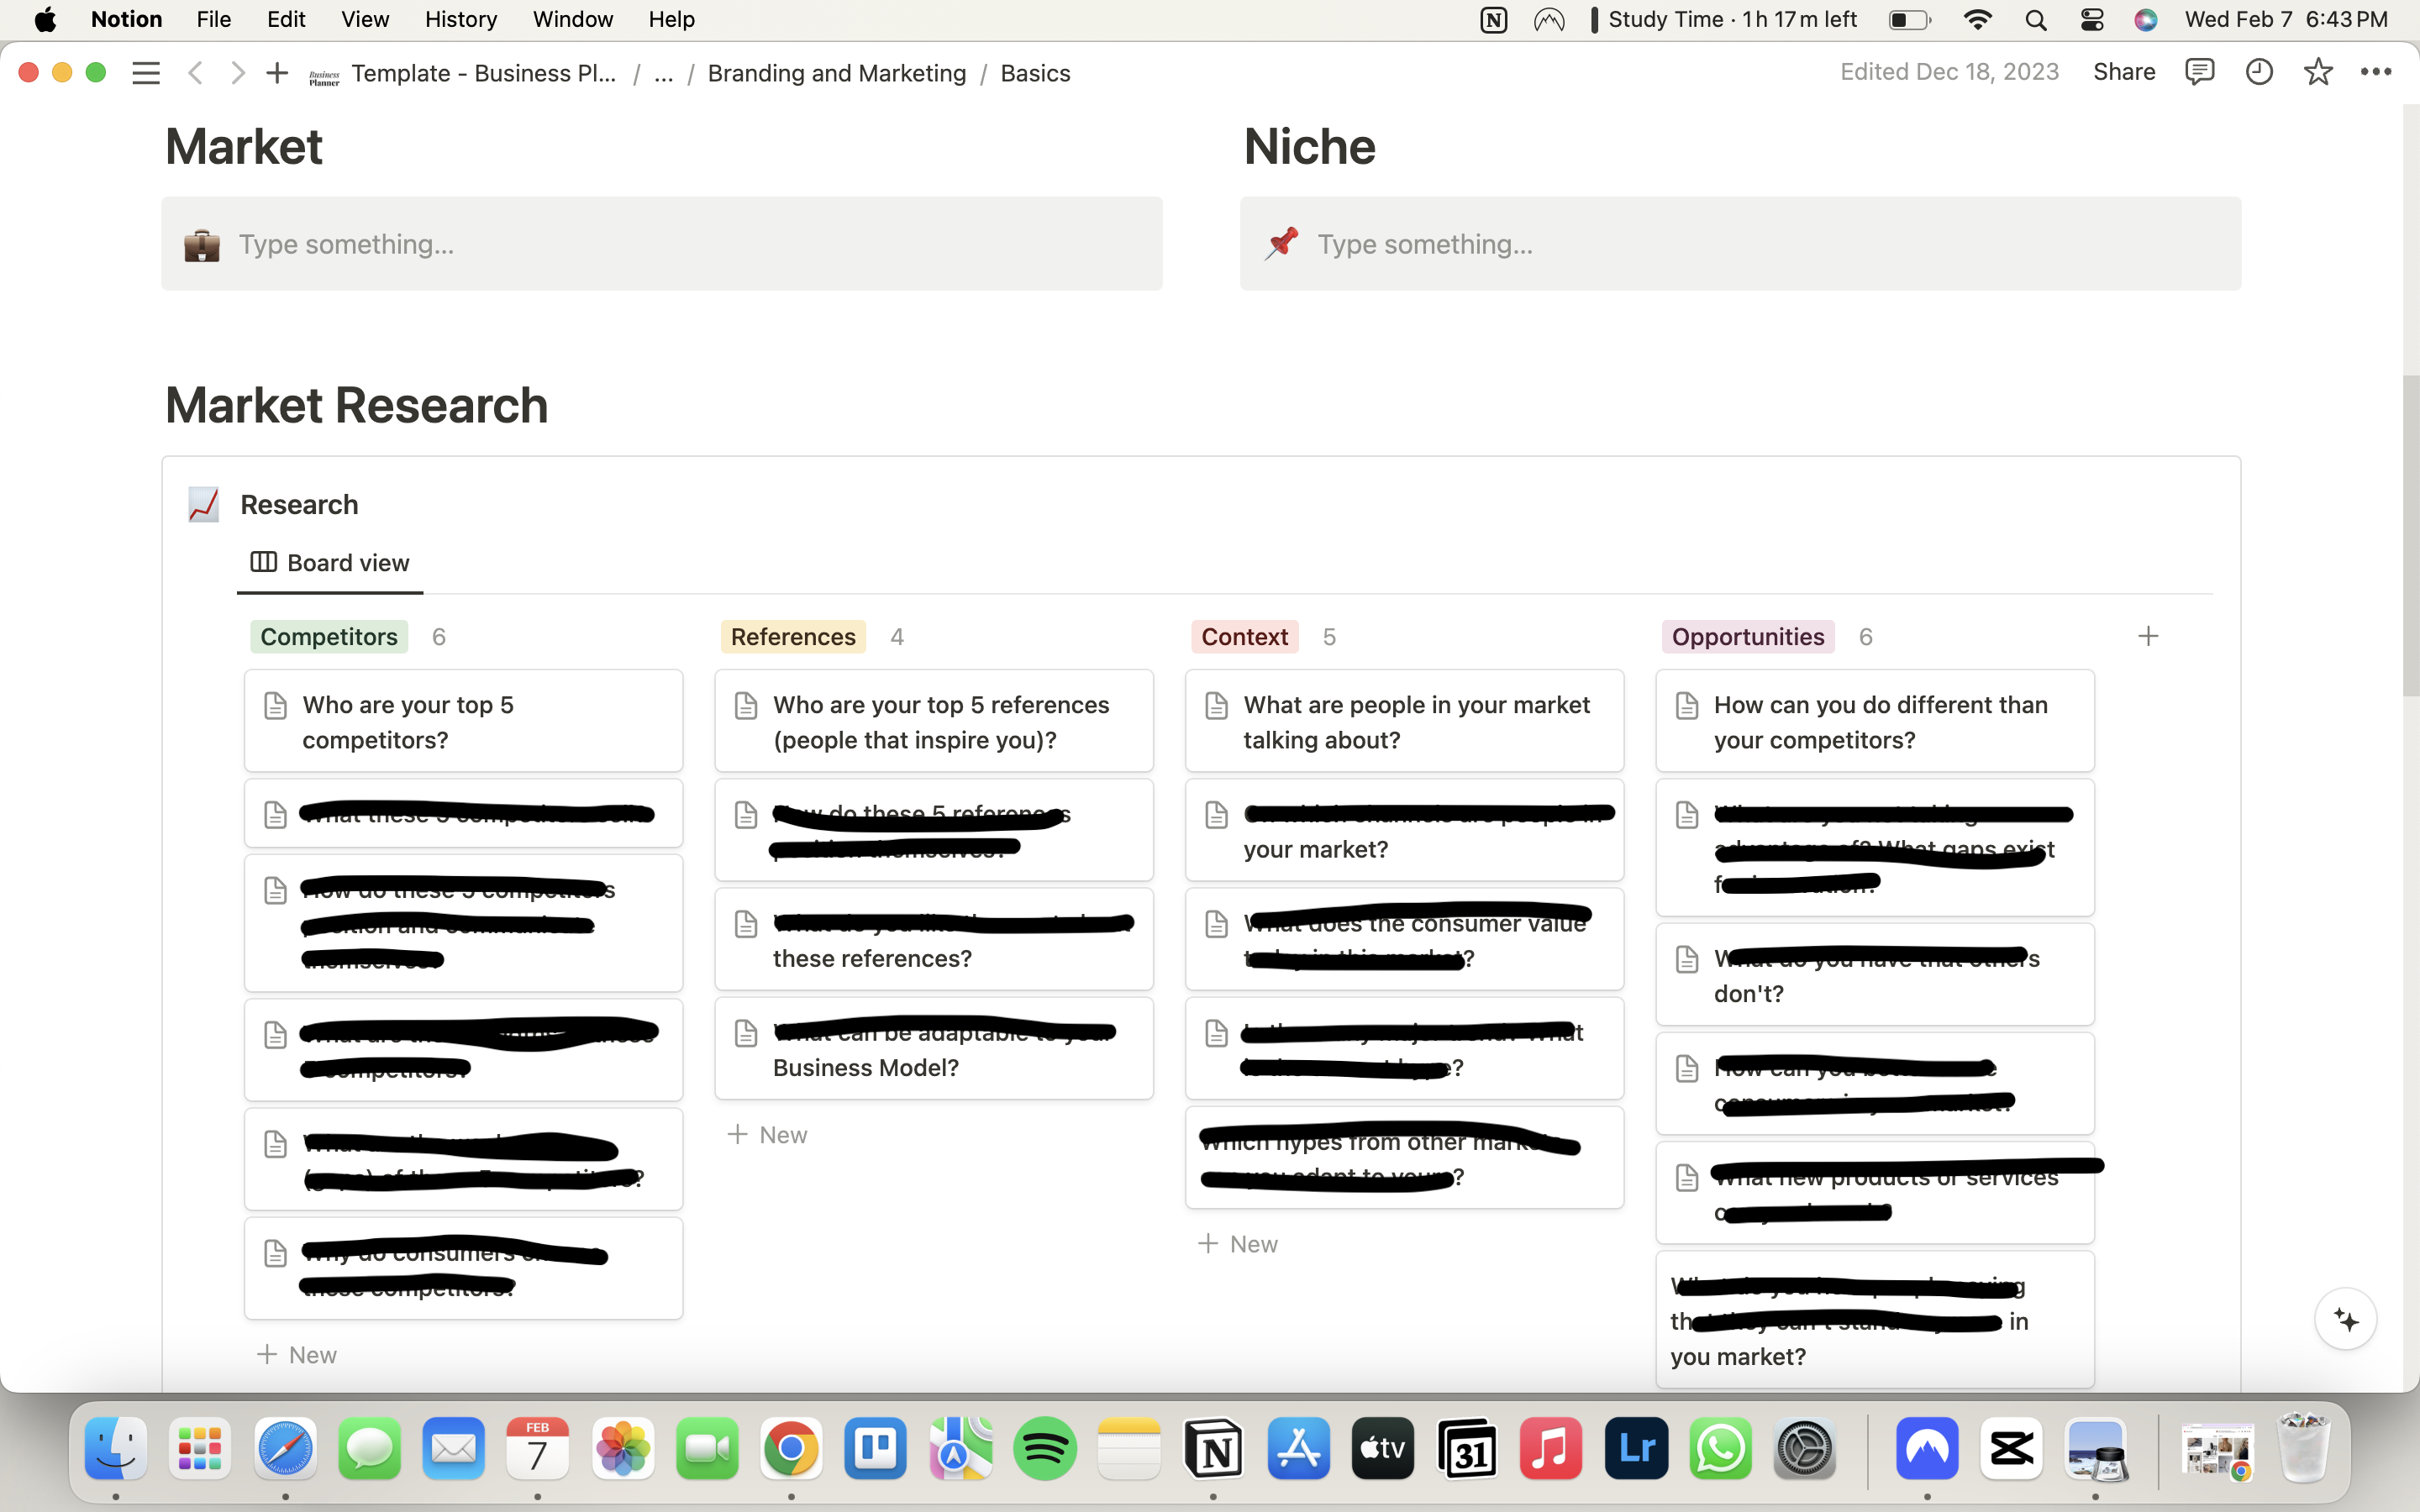Open Branding and Marketing breadcrumb
Screen dimensions: 2420x1512
(x=836, y=73)
